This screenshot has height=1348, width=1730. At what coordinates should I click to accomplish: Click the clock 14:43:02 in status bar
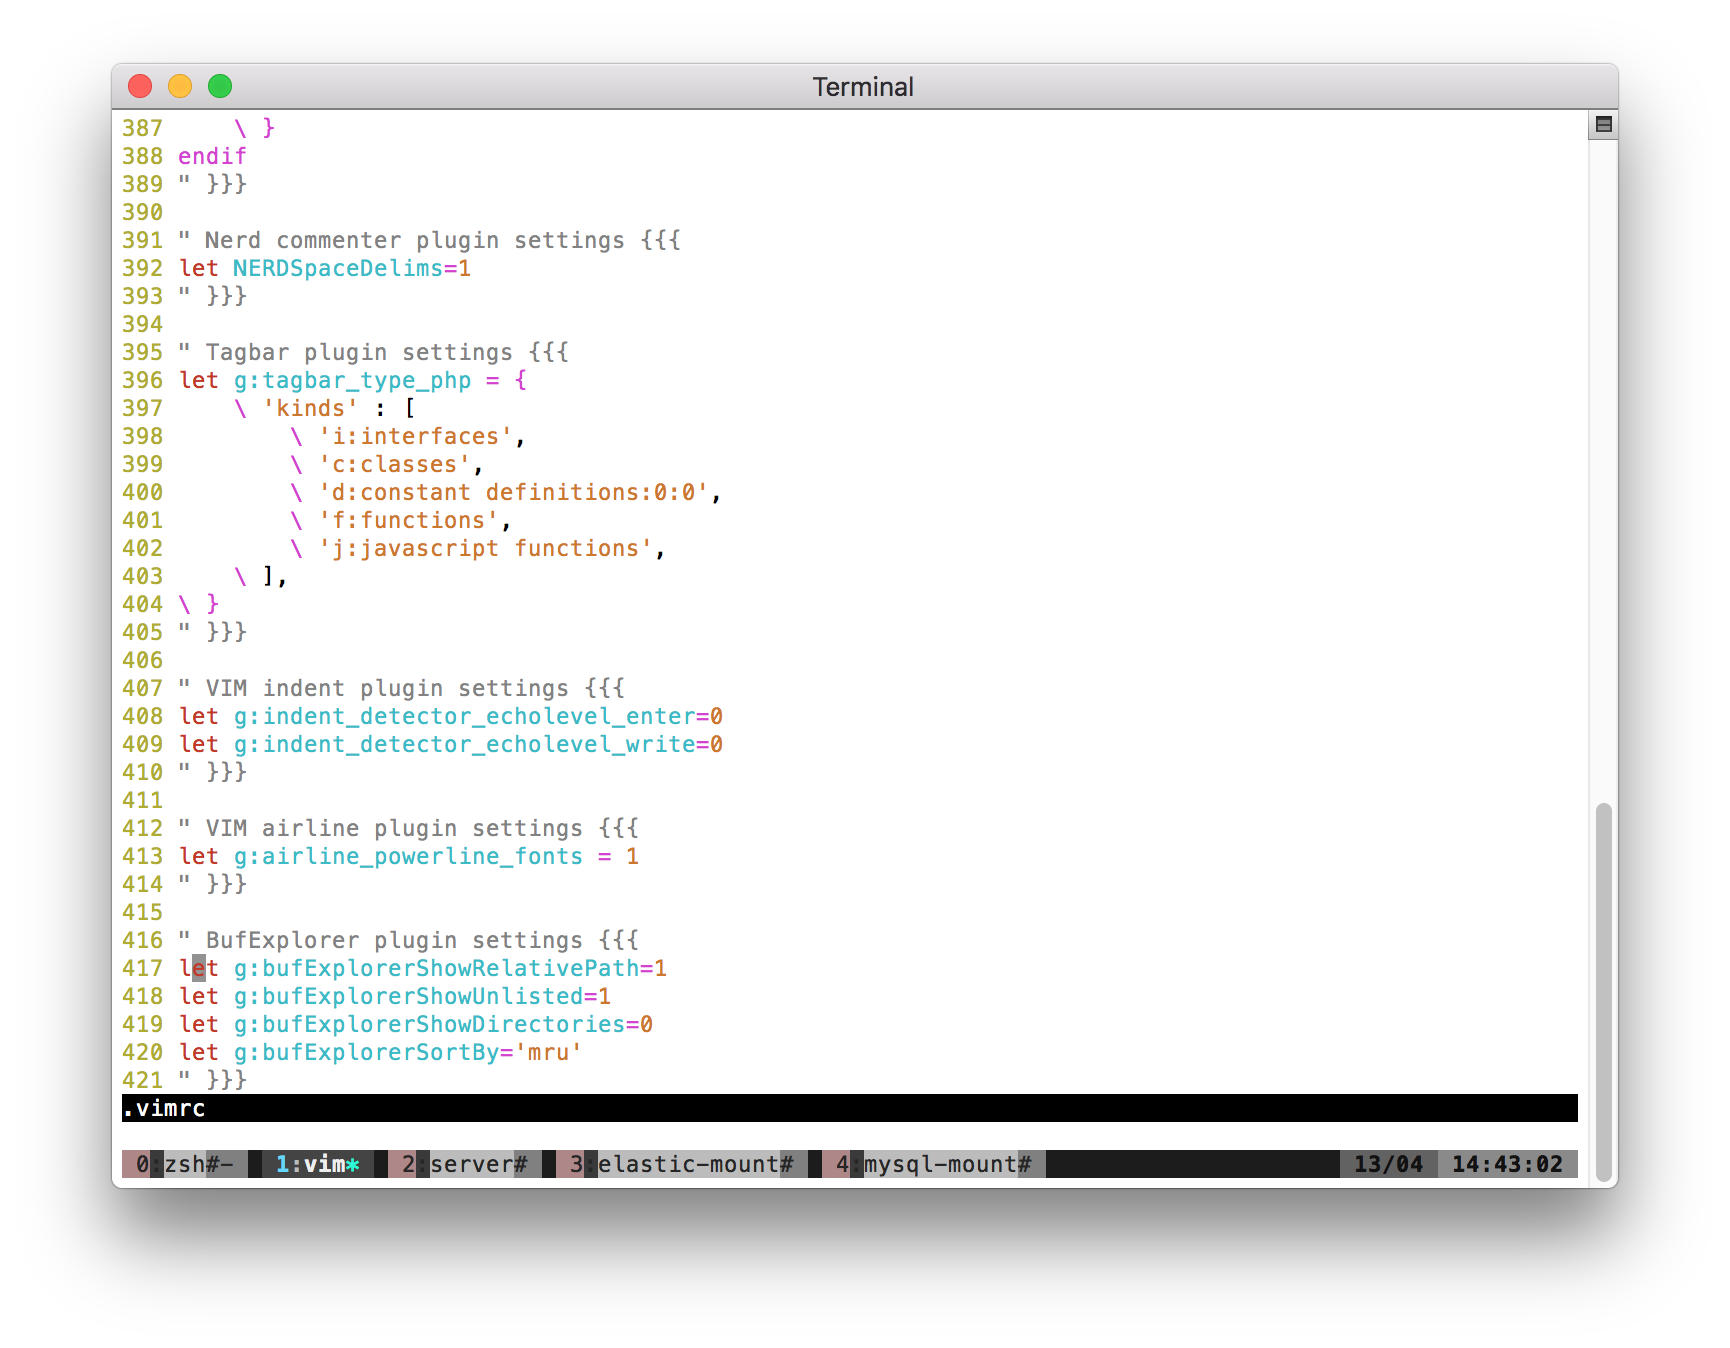1507,1164
